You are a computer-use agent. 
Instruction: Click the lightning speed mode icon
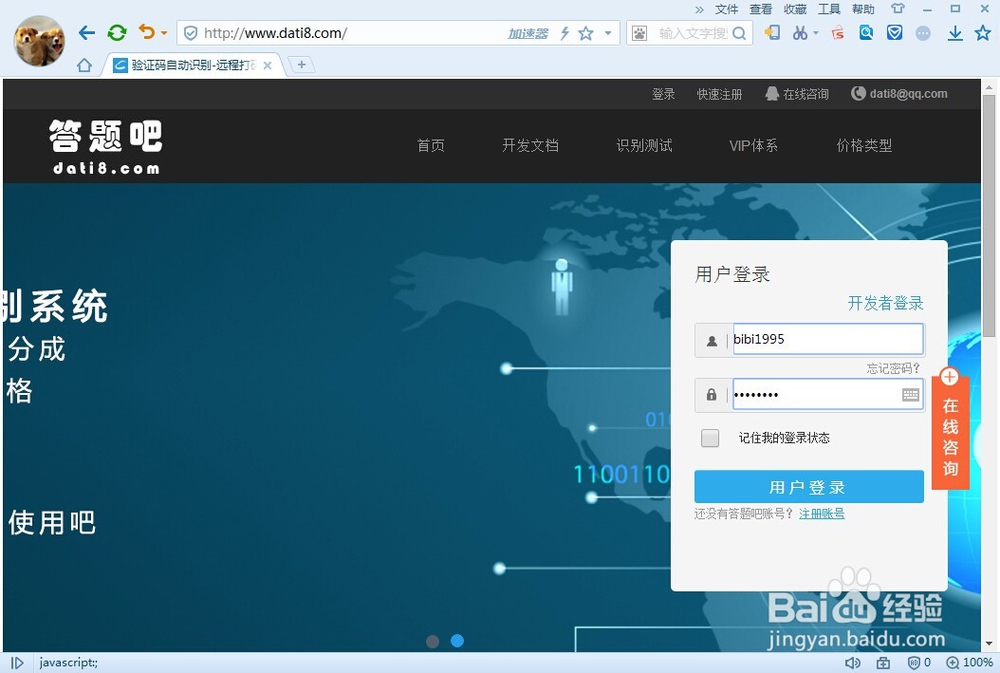[x=564, y=33]
